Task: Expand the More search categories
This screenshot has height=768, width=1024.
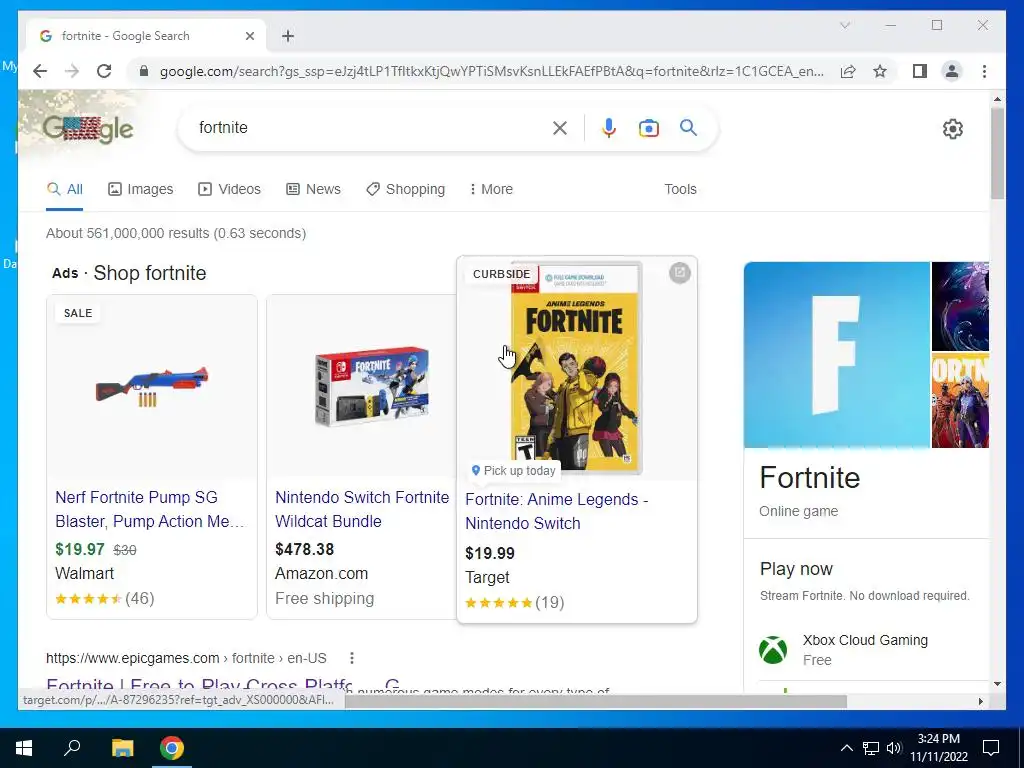Action: pyautogui.click(x=491, y=189)
